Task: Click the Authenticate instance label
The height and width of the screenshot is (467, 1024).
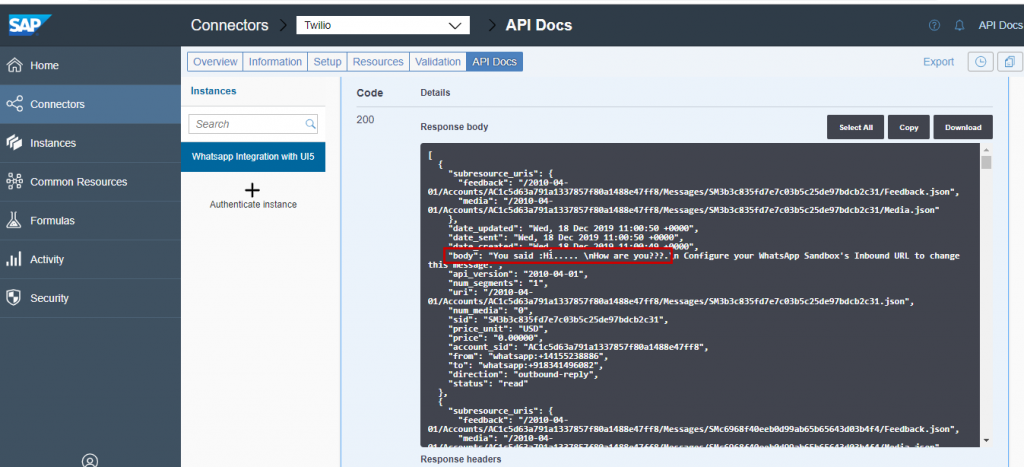Action: (x=253, y=204)
